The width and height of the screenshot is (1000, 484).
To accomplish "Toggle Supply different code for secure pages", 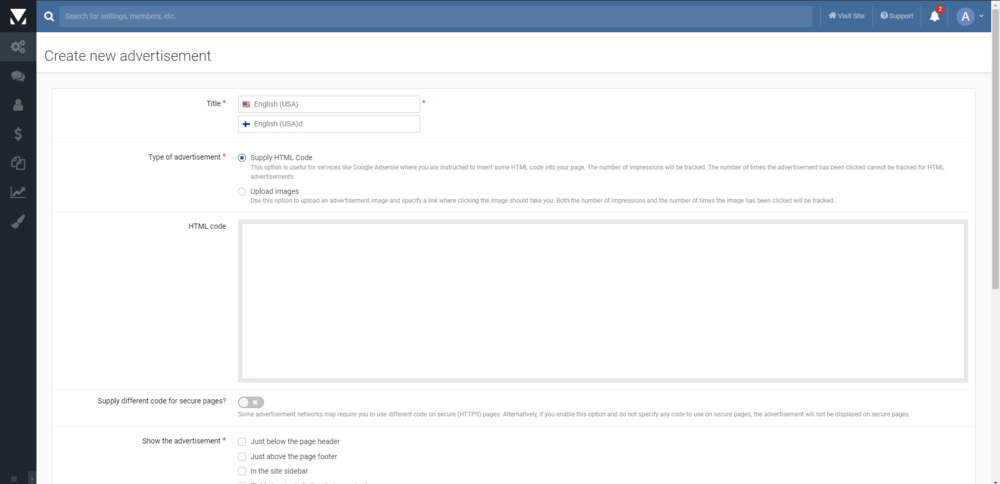I will coord(250,402).
